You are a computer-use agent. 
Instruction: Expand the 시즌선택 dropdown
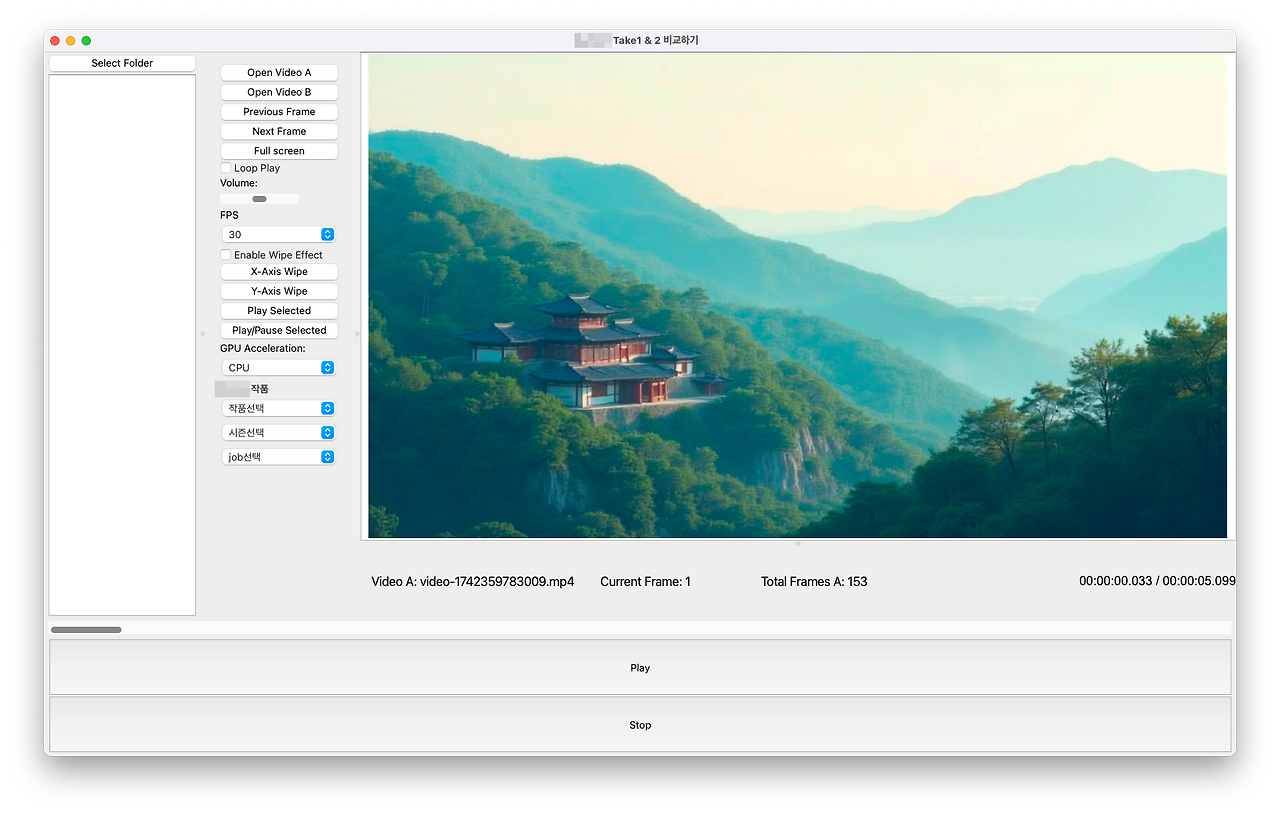279,432
